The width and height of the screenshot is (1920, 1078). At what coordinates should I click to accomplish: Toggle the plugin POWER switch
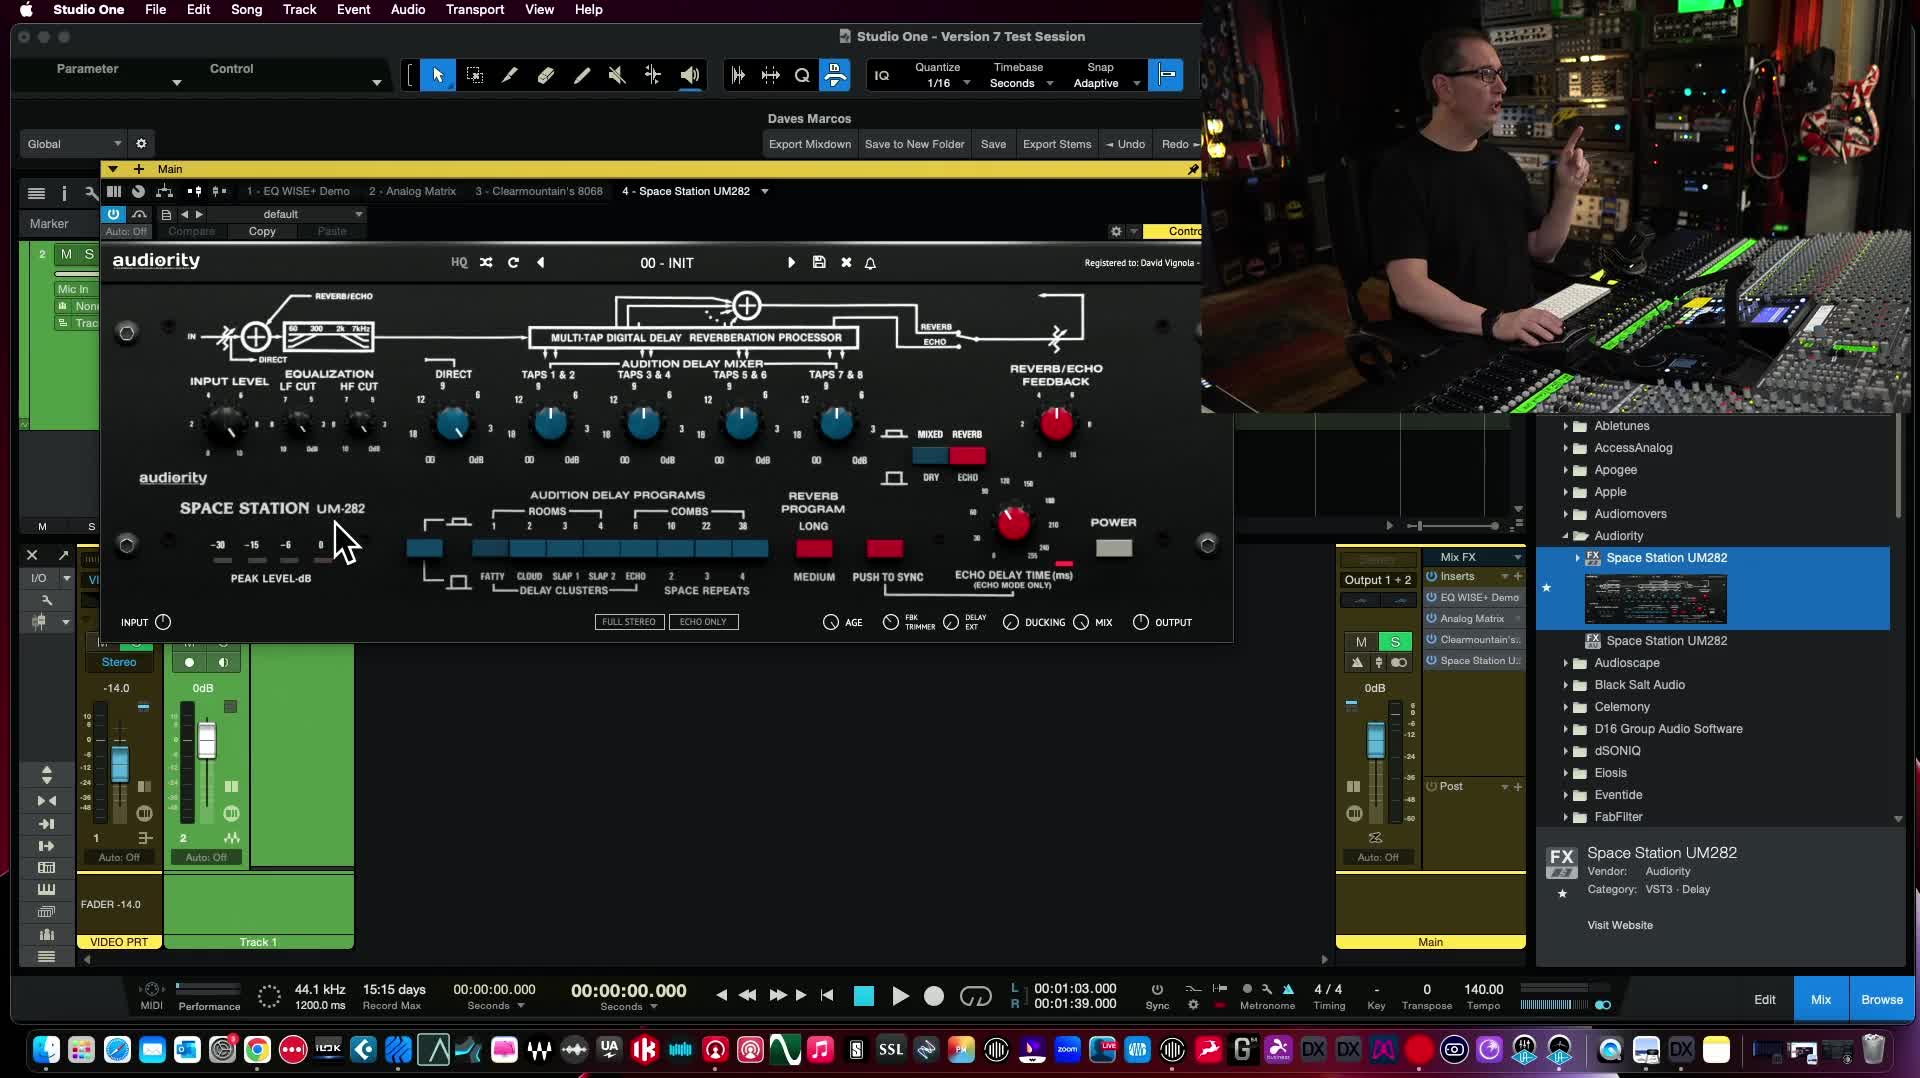[1114, 548]
